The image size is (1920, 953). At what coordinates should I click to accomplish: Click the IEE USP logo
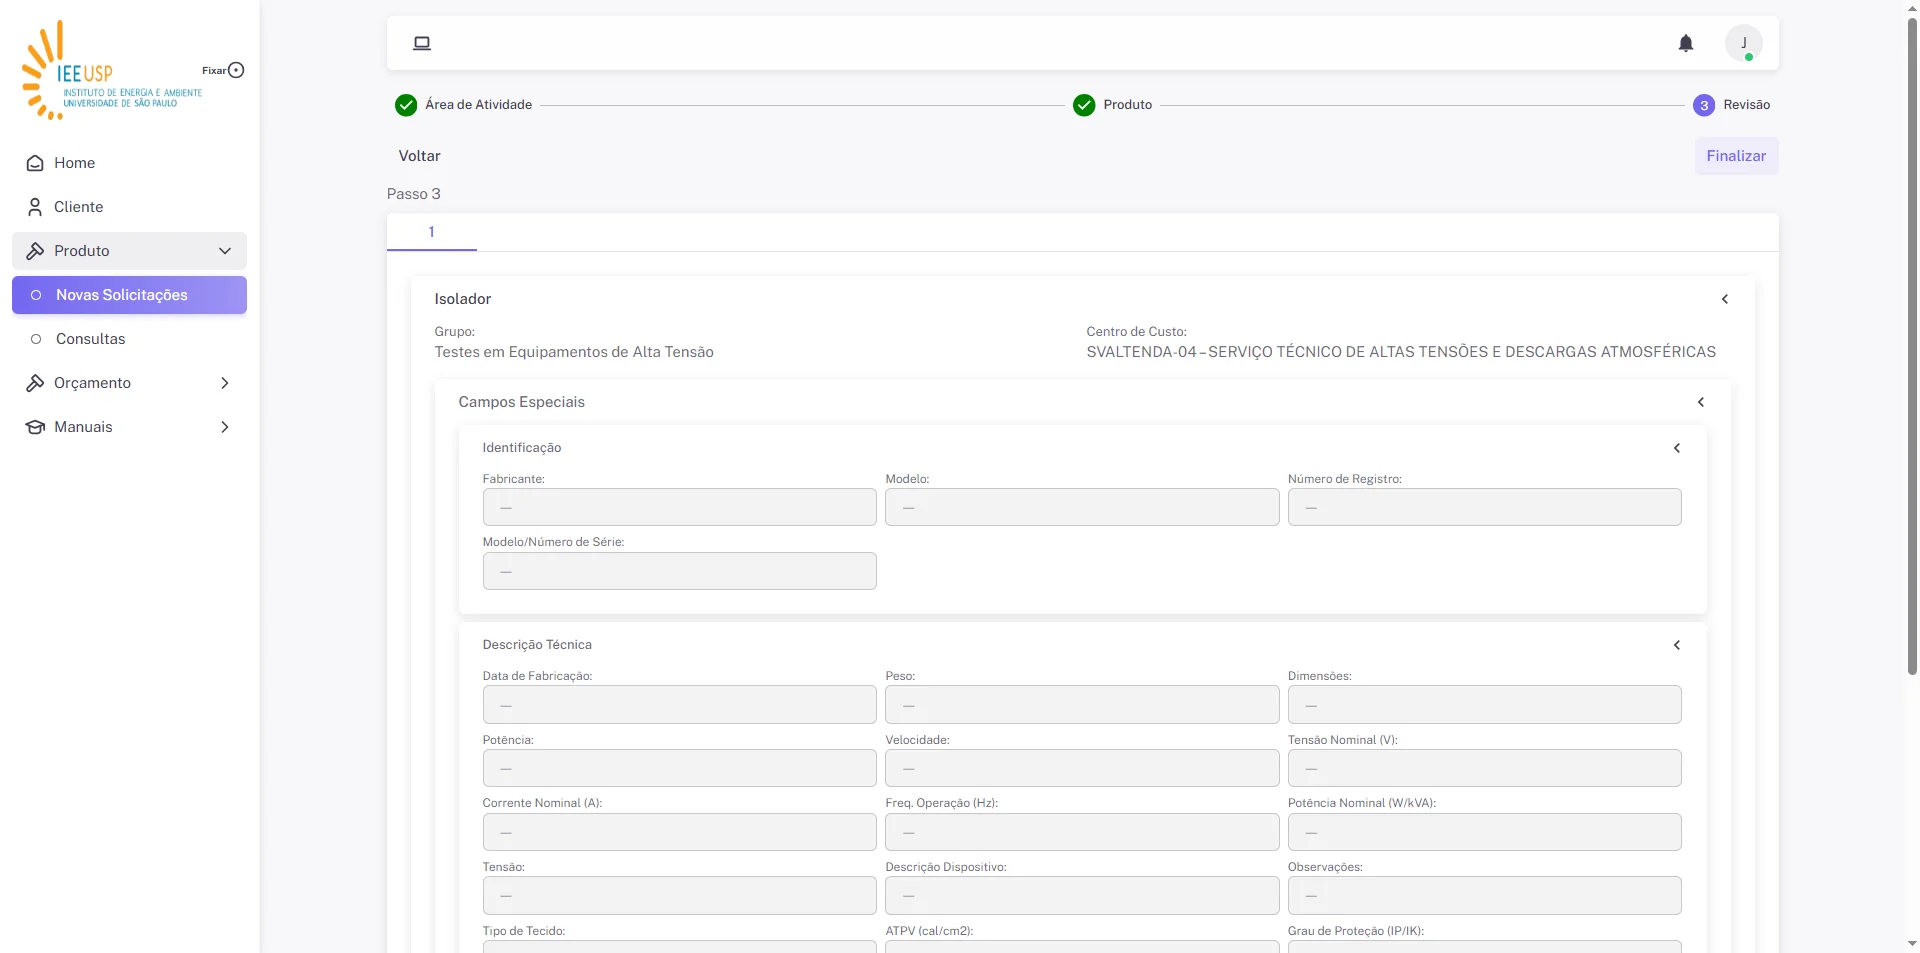[x=111, y=70]
